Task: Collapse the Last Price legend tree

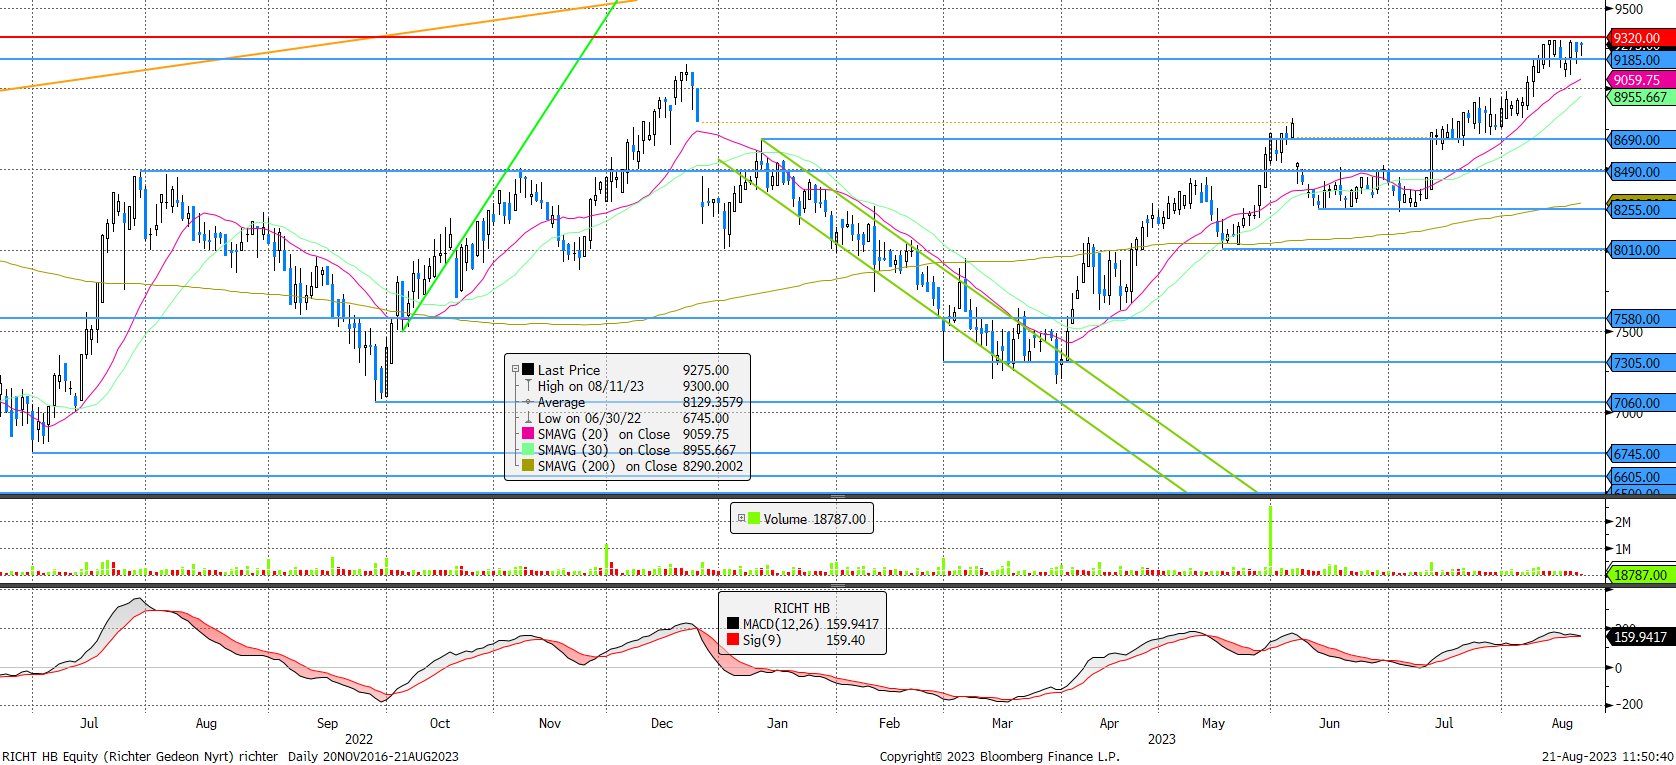Action: (x=516, y=369)
